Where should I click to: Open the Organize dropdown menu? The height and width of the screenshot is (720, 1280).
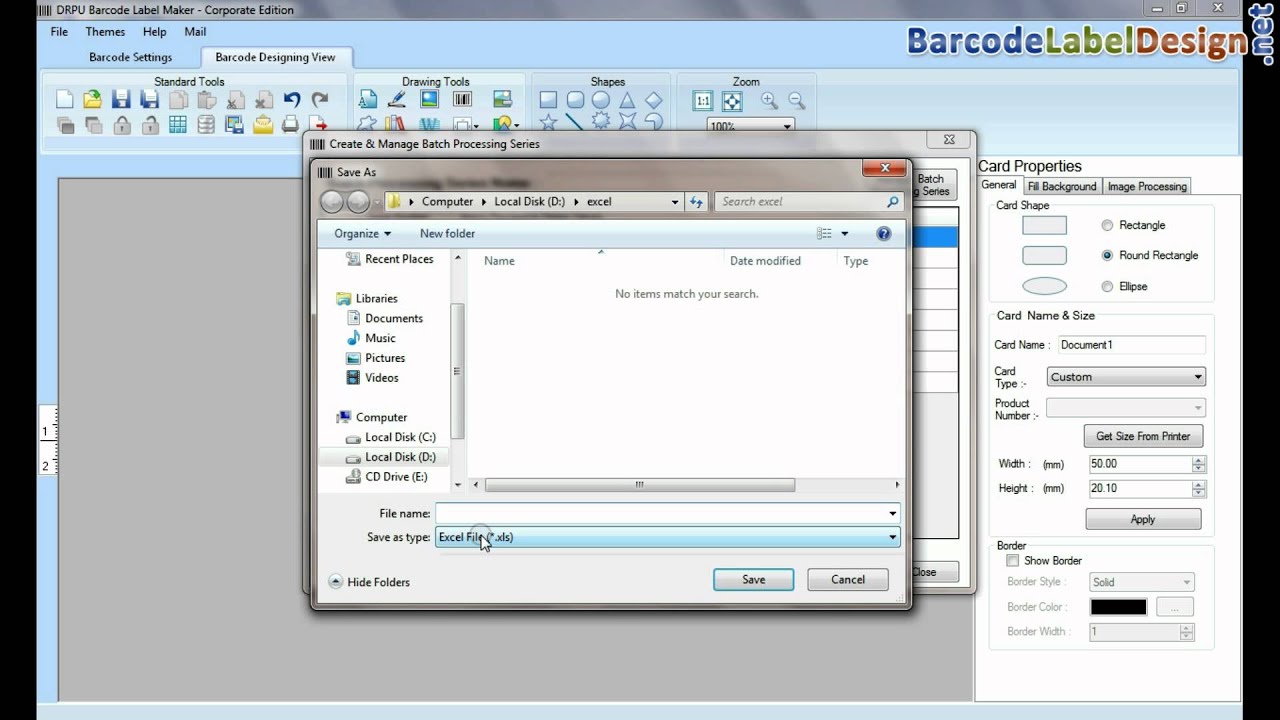pyautogui.click(x=363, y=233)
